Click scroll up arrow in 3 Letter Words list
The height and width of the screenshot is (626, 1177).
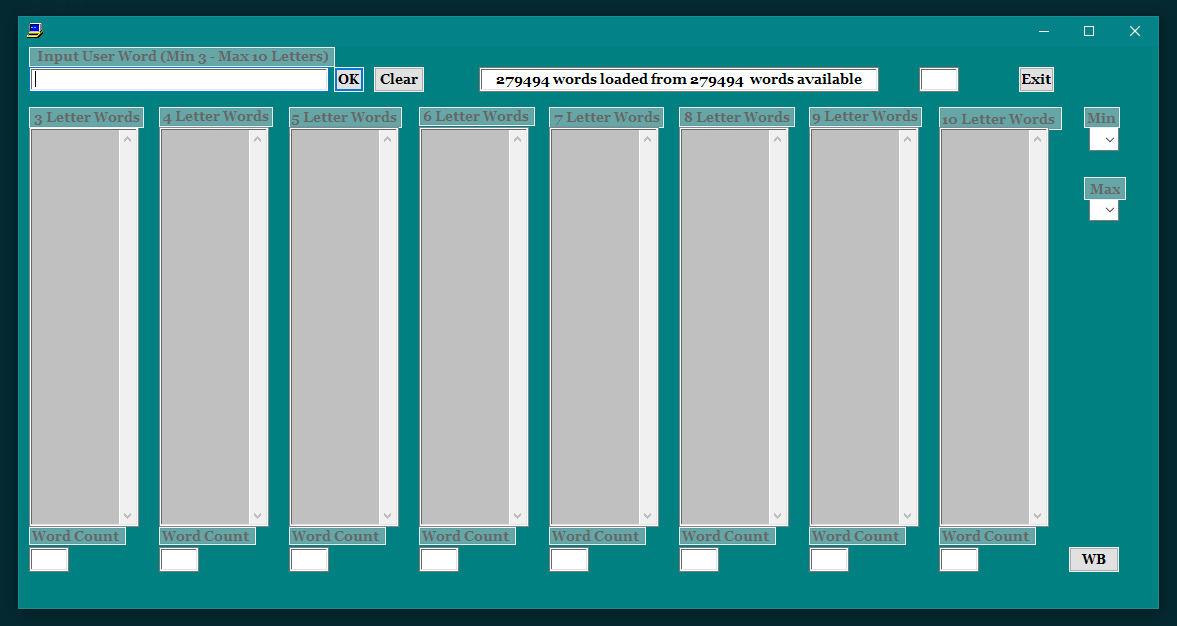pos(128,139)
